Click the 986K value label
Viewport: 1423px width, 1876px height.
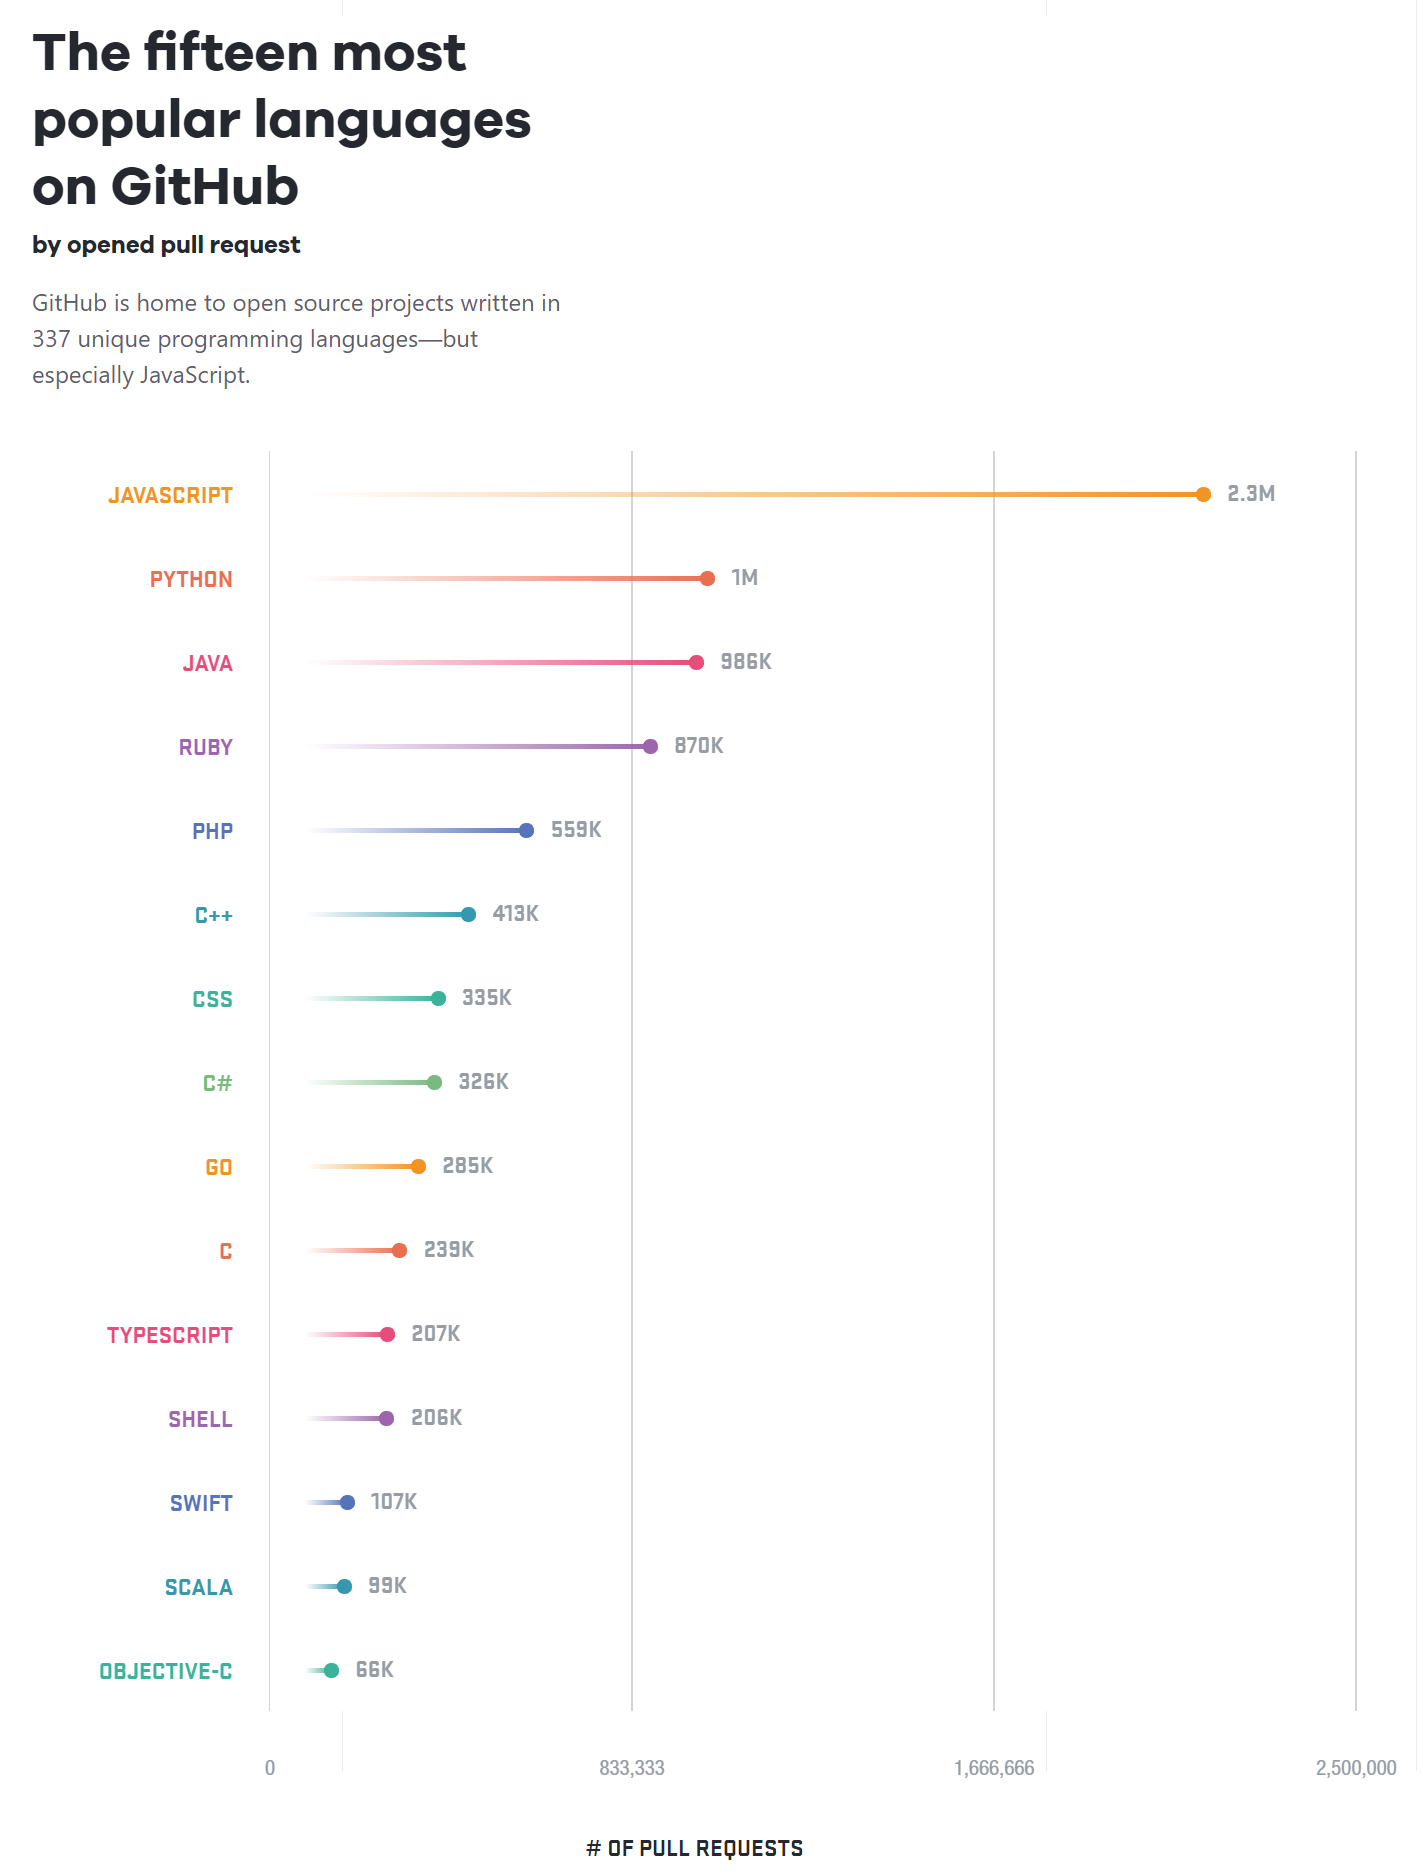[746, 661]
